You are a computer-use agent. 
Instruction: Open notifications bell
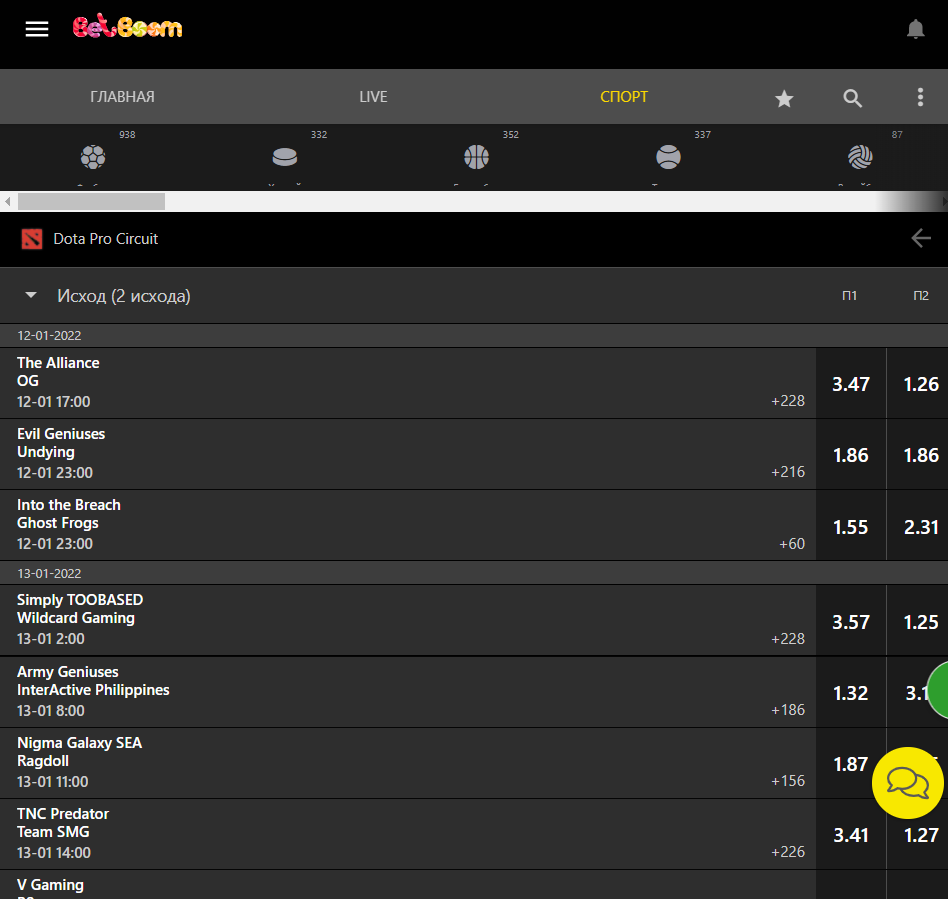[915, 28]
